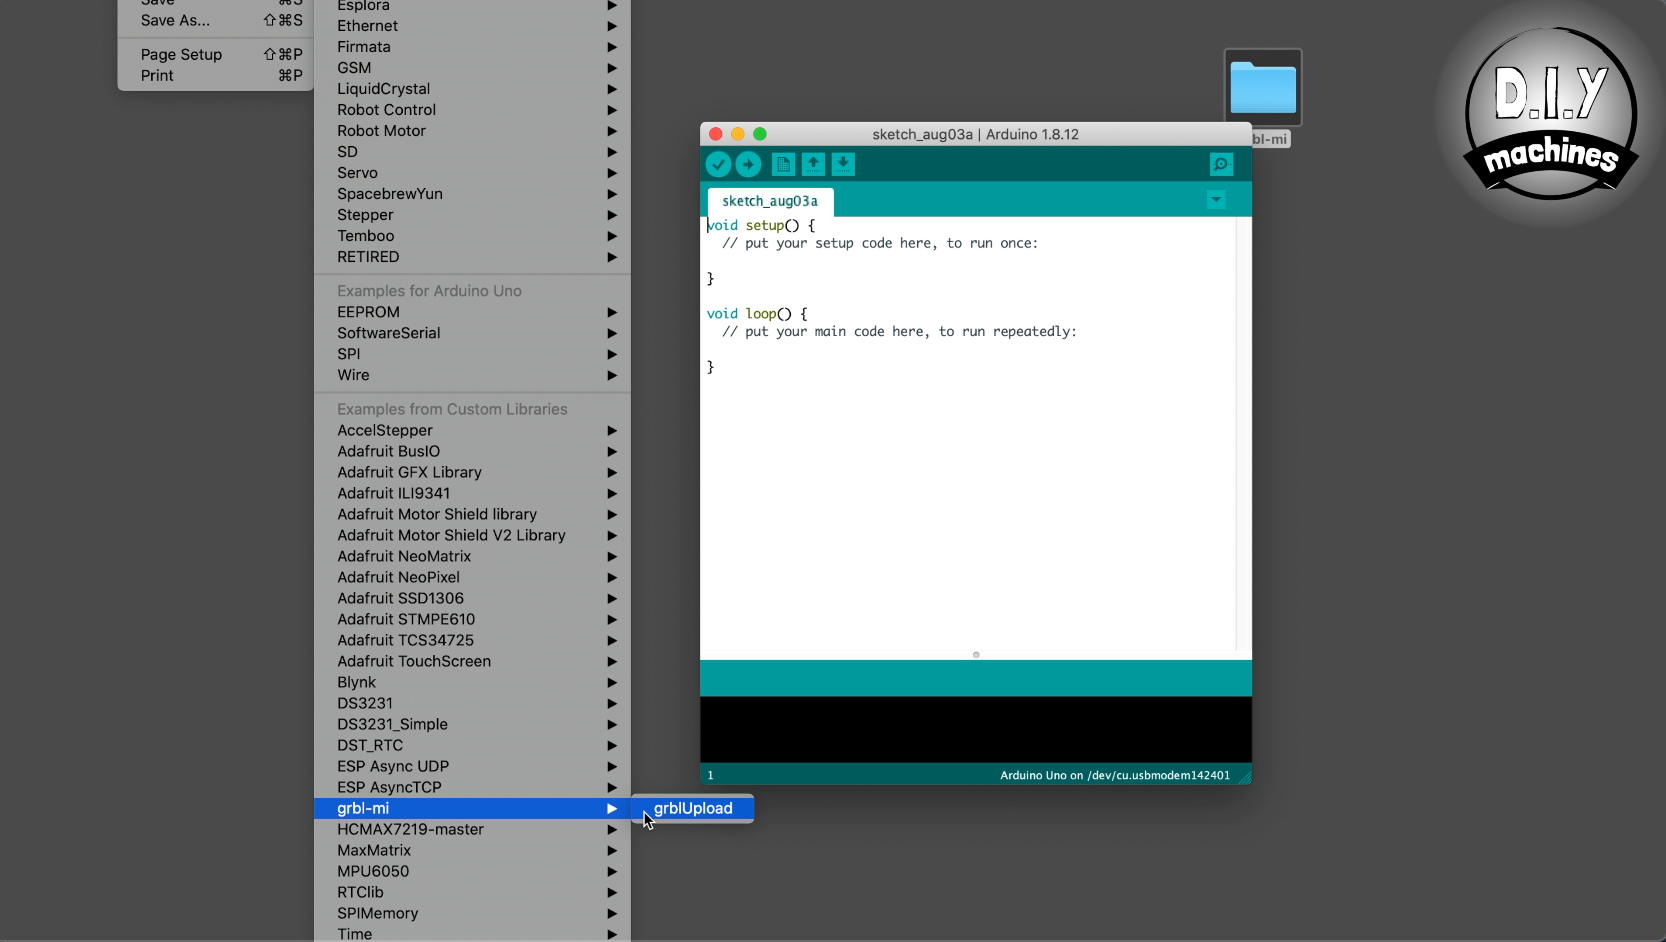Image resolution: width=1666 pixels, height=942 pixels.
Task: Open Robot Control examples entry
Action: coord(472,110)
